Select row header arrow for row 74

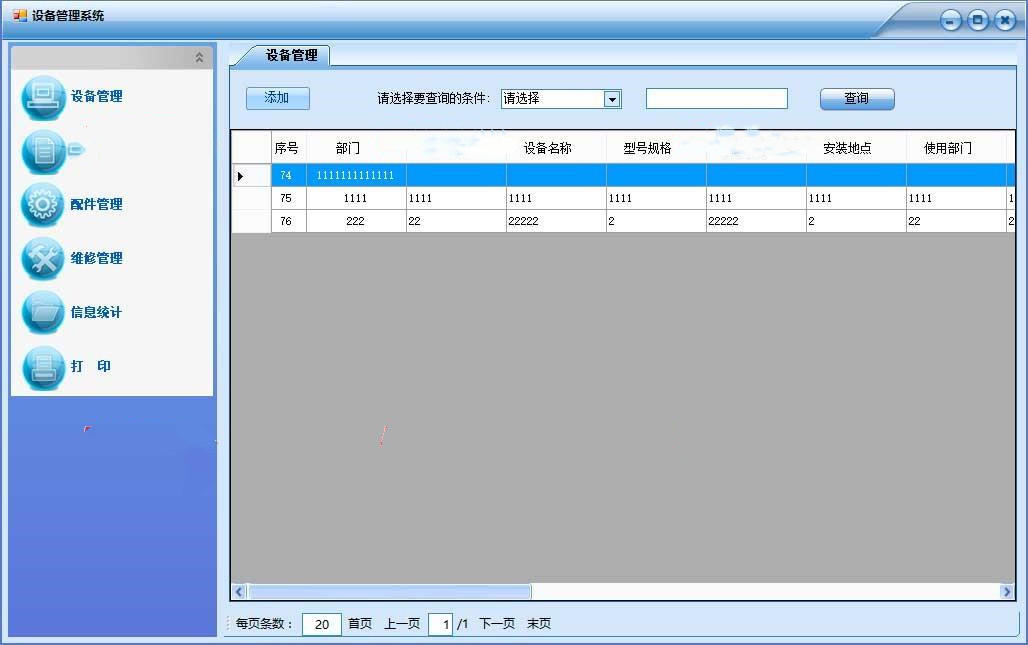[252, 176]
